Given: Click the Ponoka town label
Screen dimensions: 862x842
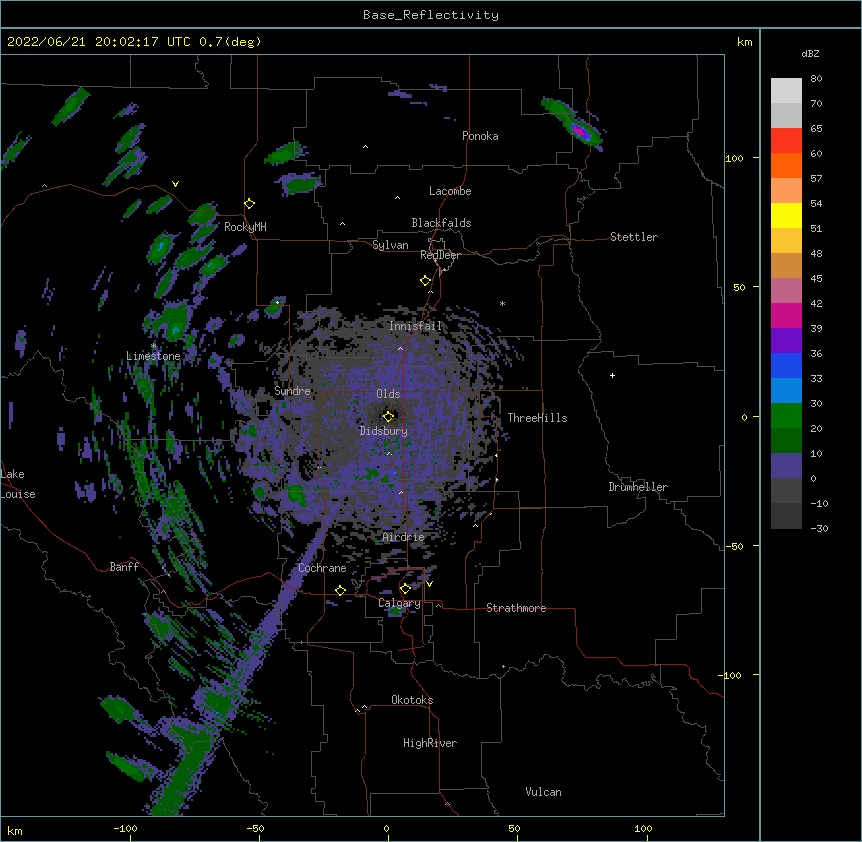Looking at the screenshot, I should (480, 136).
